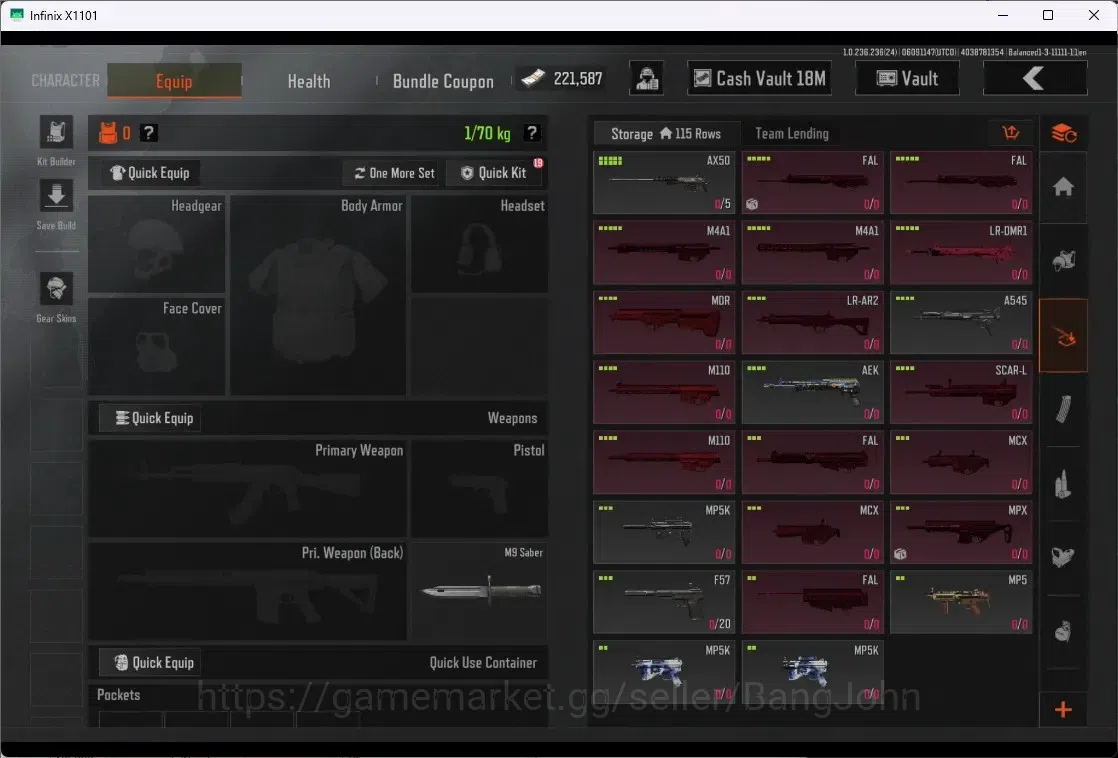1118x758 pixels.
Task: Open the character profile icon beside cash
Action: [x=647, y=78]
